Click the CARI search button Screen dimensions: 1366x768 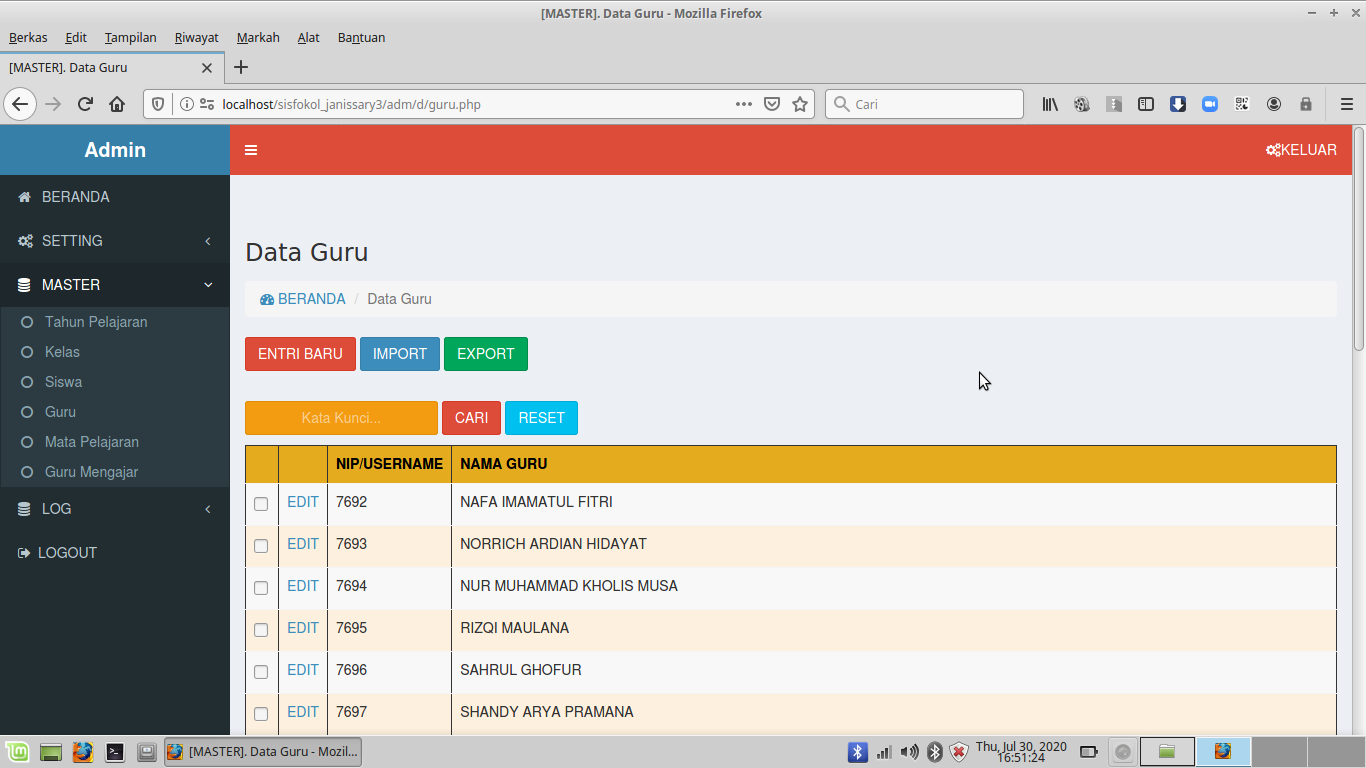coord(471,418)
